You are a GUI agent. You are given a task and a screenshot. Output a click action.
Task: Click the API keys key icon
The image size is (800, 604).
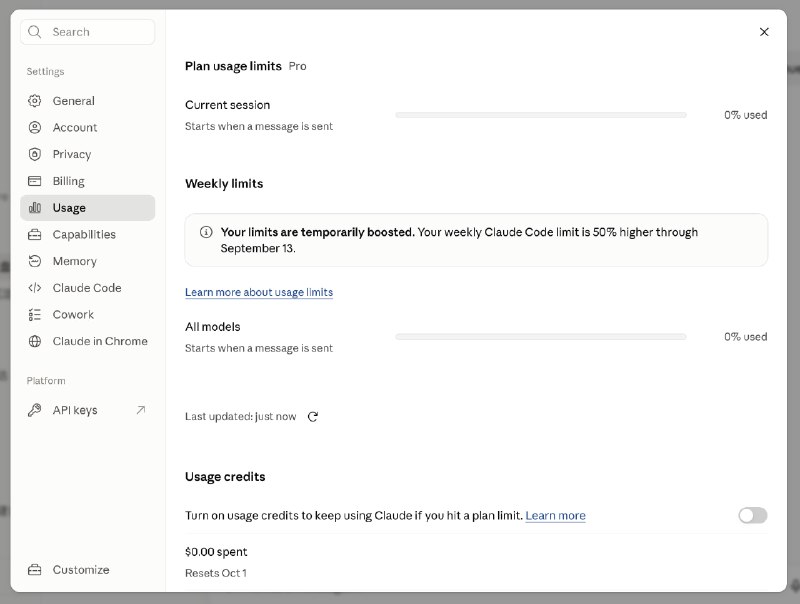[x=35, y=410]
